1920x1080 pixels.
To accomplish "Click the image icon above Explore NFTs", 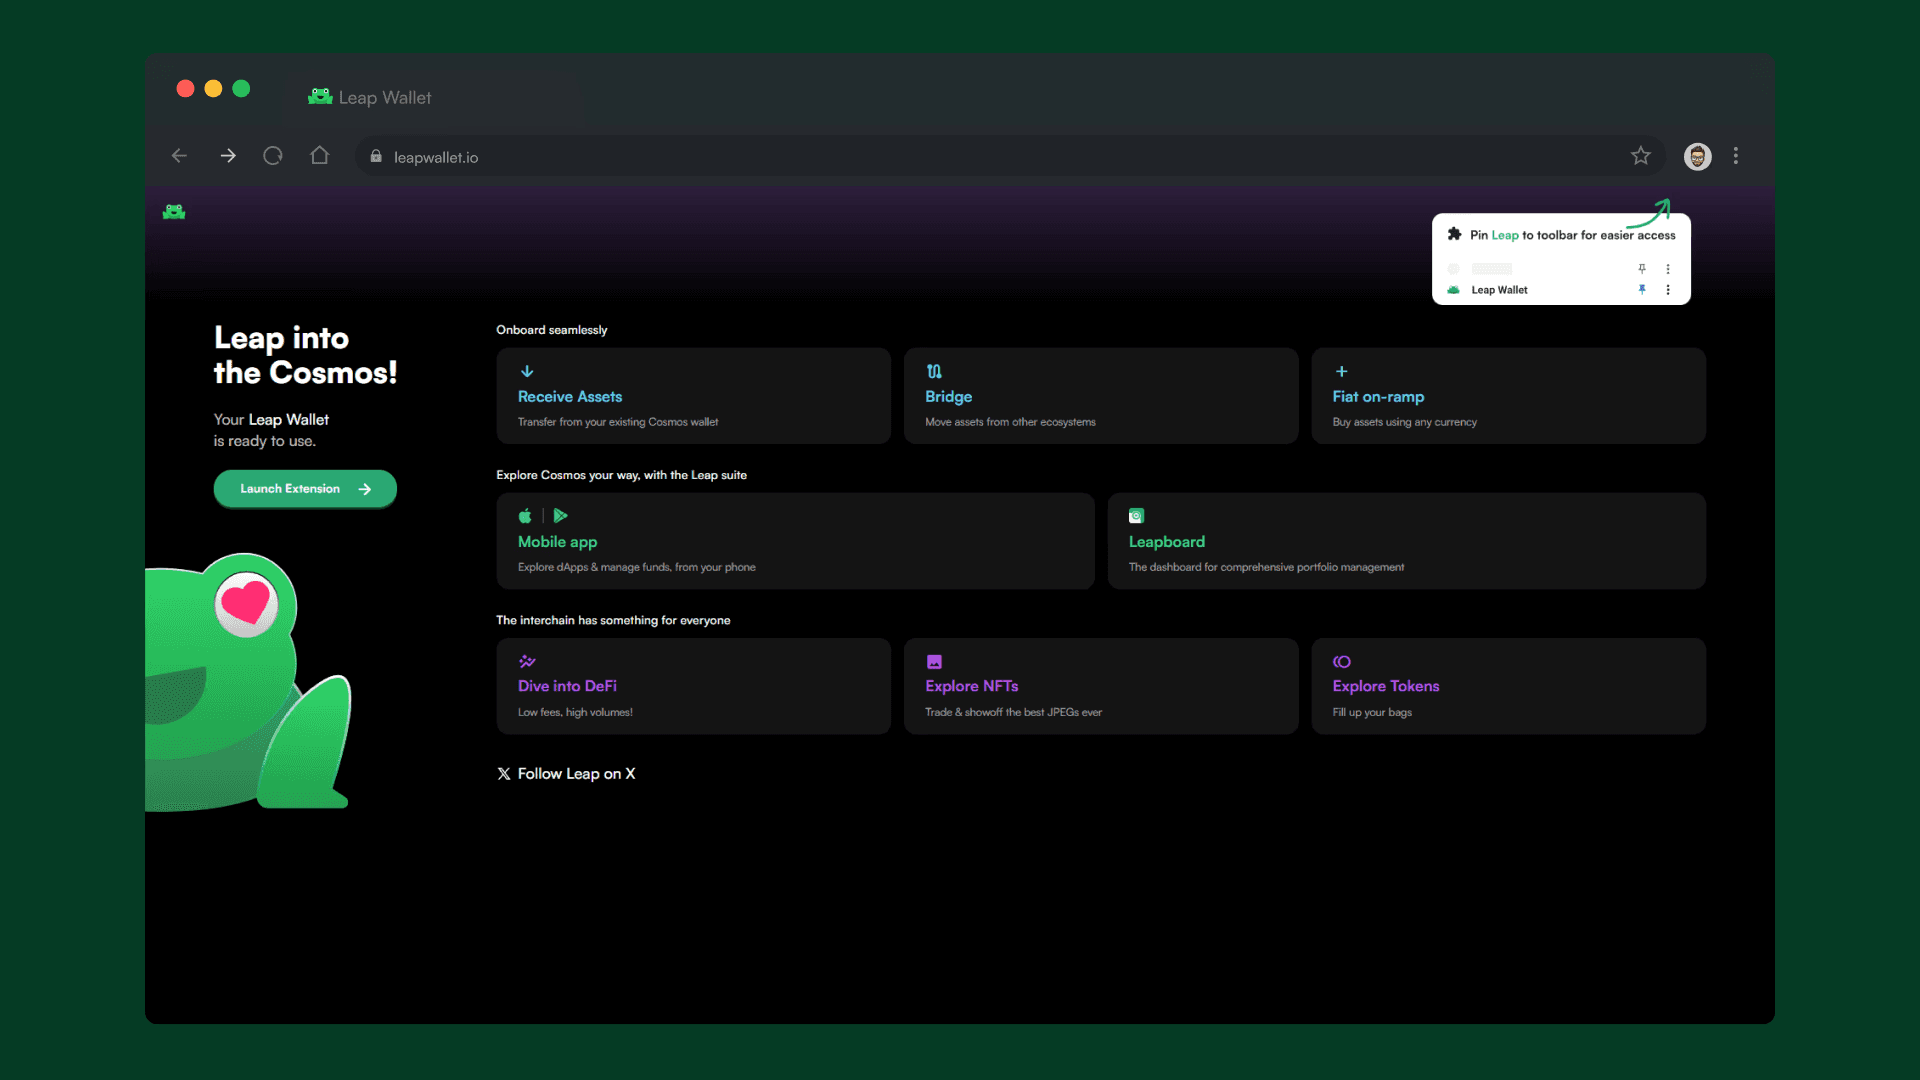I will pyautogui.click(x=934, y=662).
